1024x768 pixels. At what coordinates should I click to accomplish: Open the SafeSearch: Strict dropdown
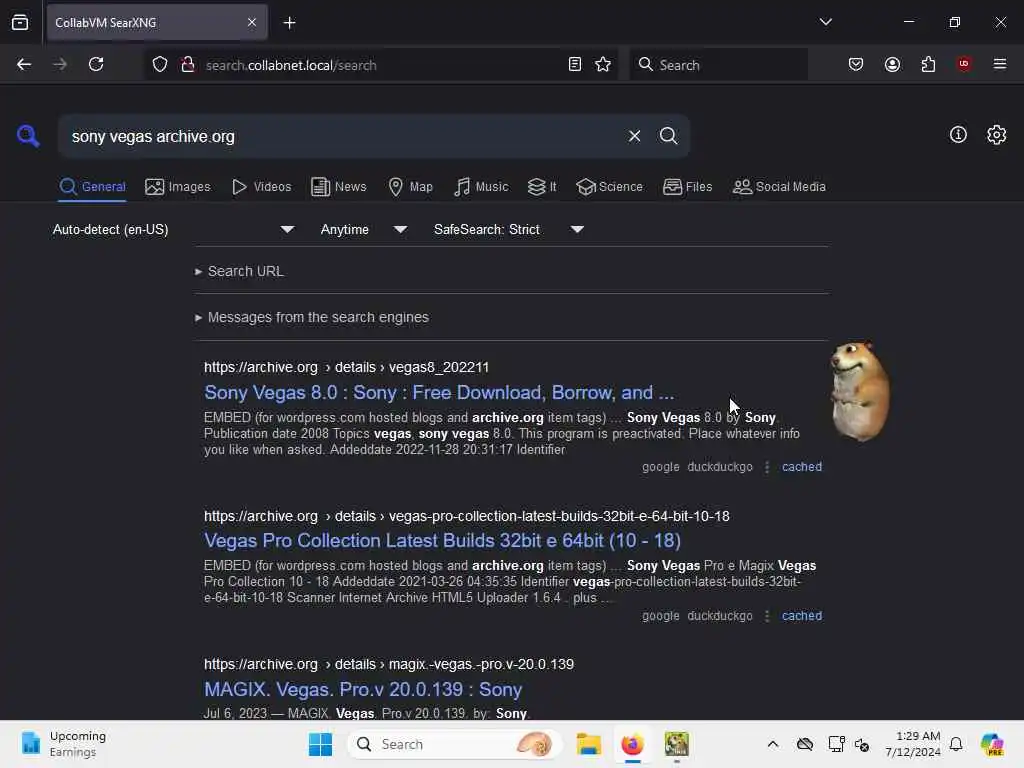click(x=509, y=229)
